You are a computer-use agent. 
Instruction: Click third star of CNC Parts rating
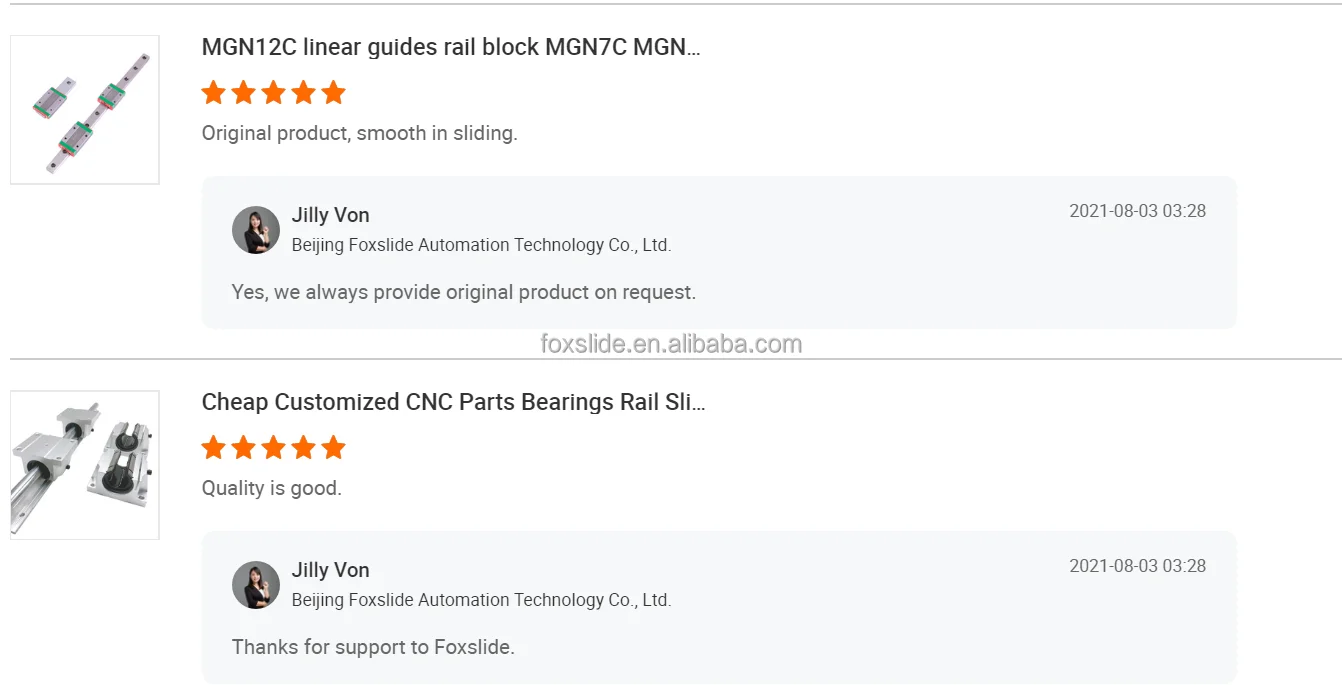pyautogui.click(x=273, y=448)
